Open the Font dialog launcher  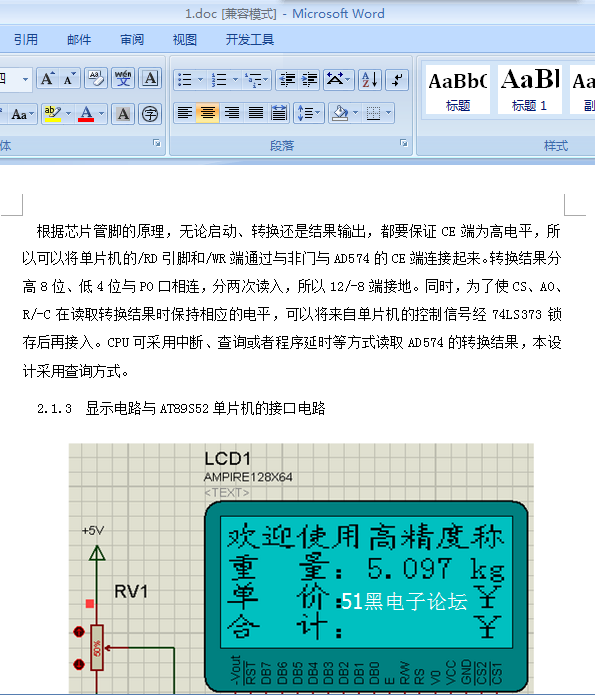point(157,143)
